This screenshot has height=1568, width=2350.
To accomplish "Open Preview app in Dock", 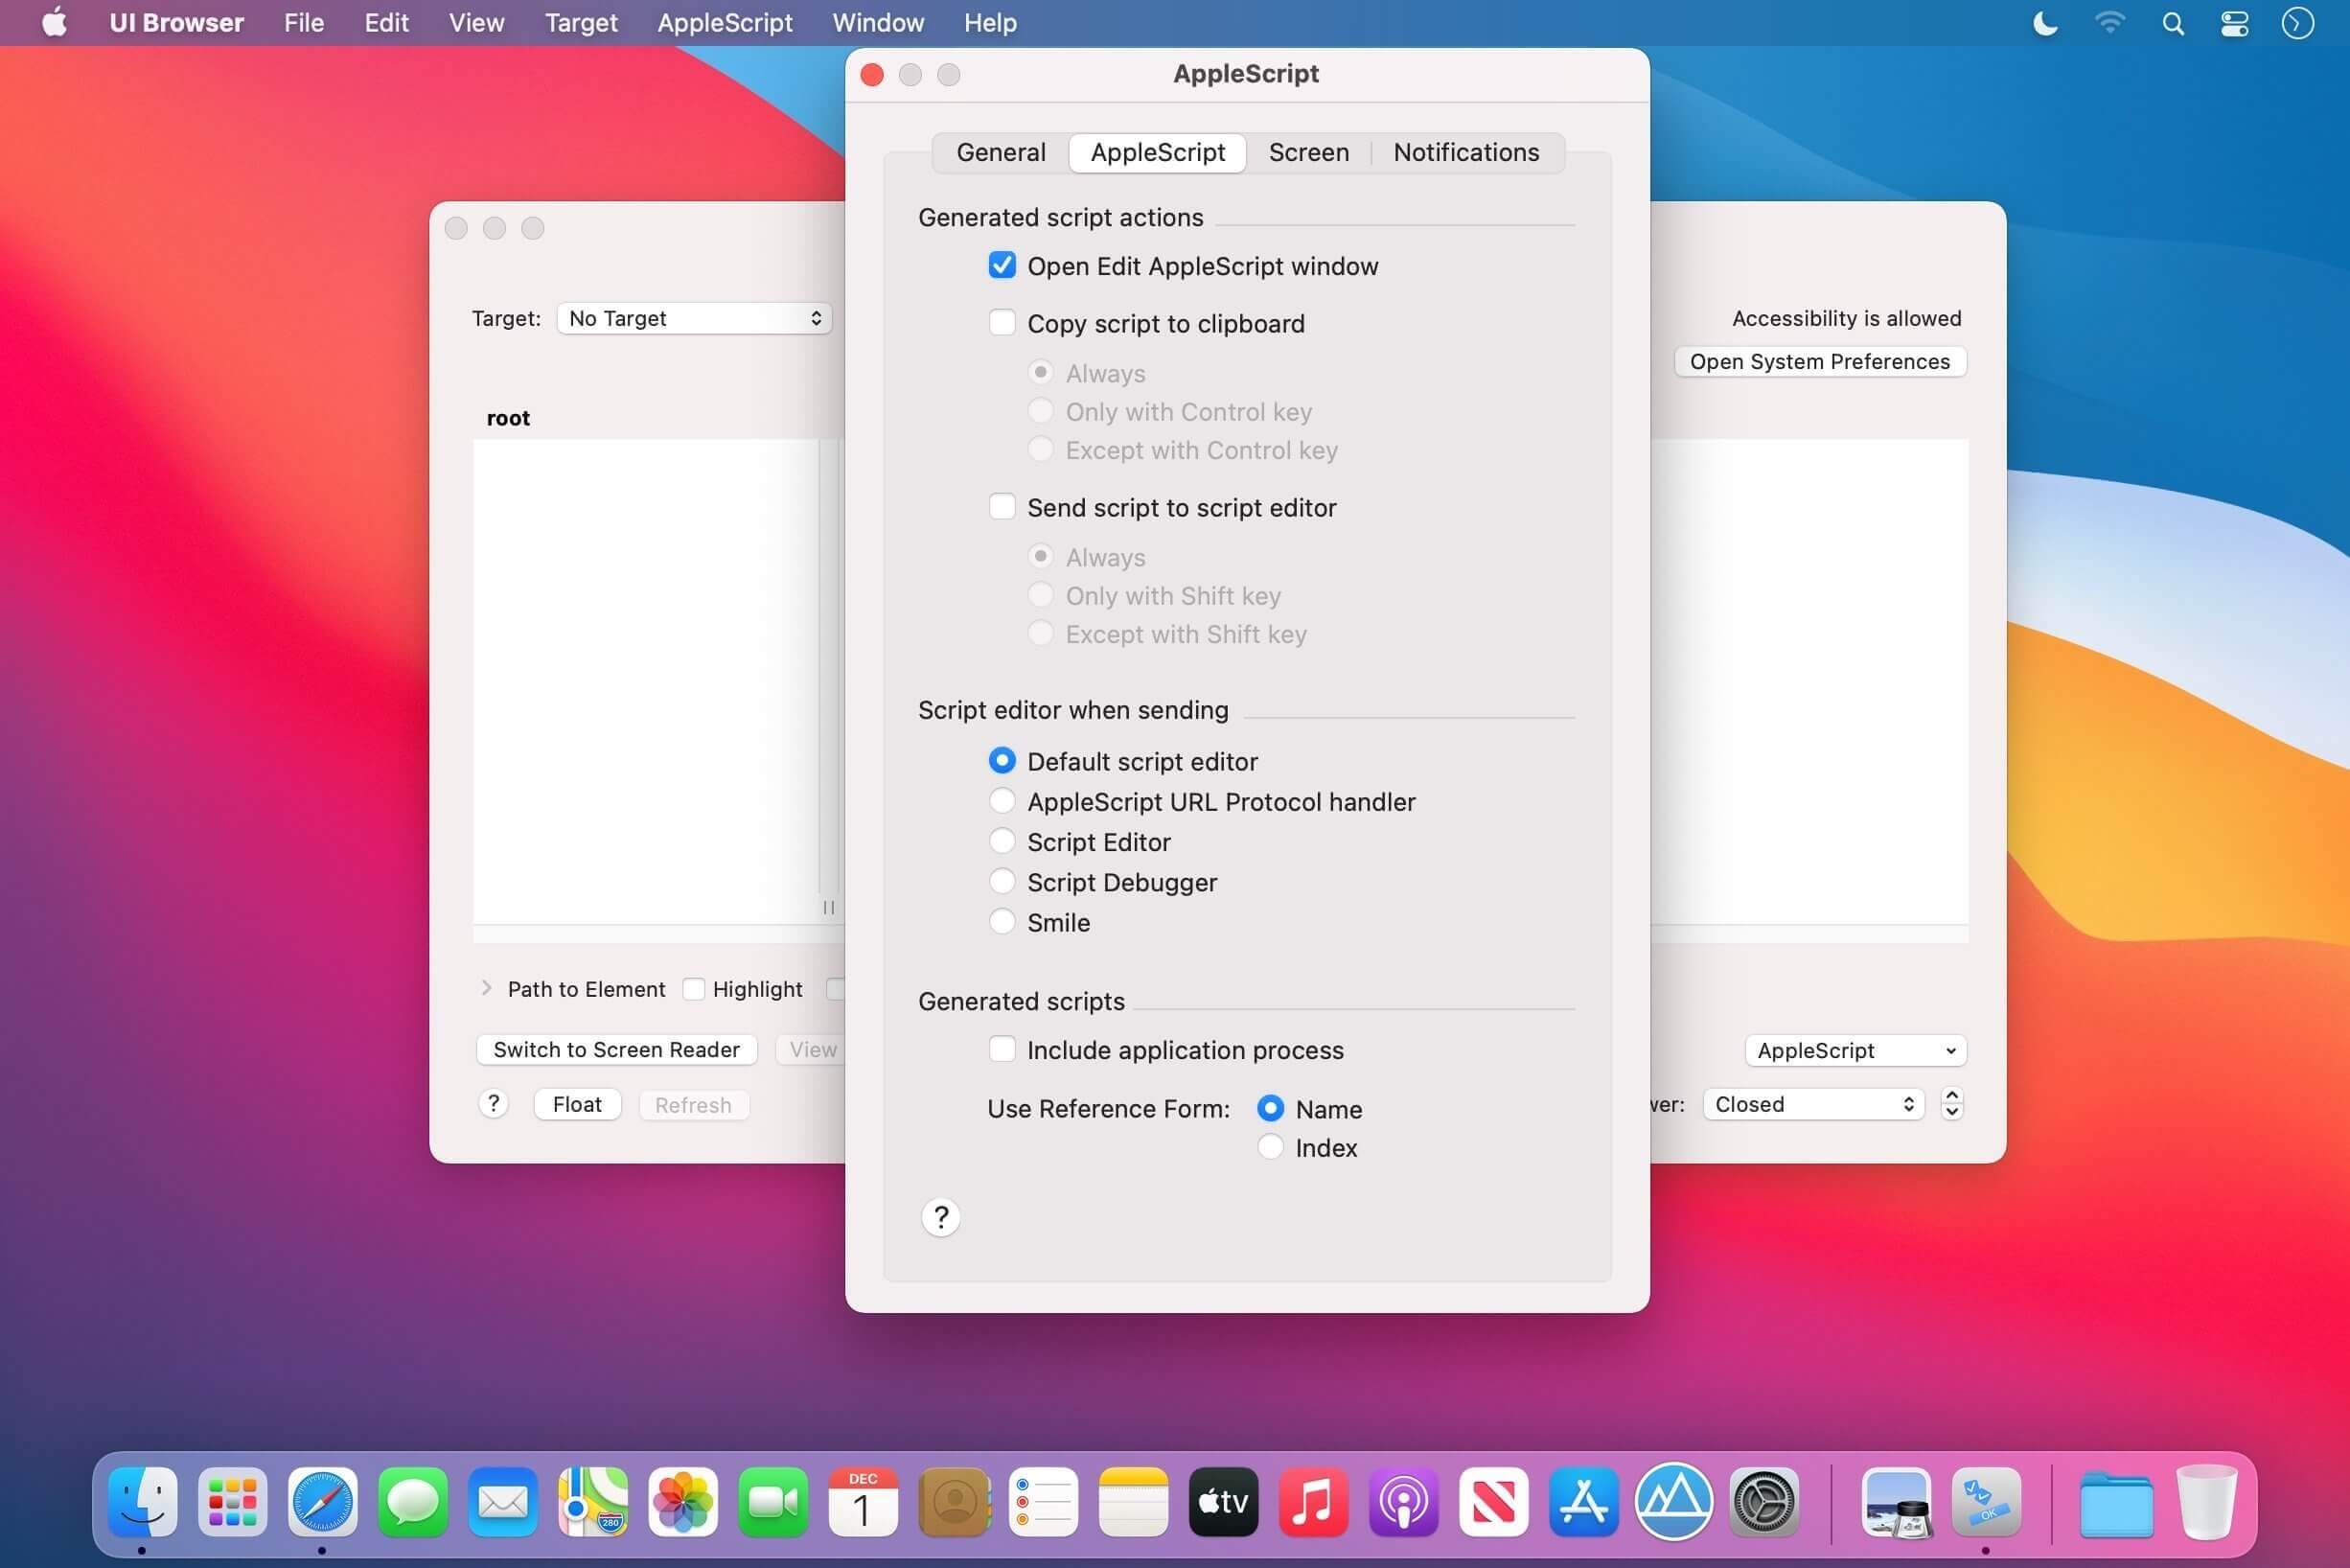I will [x=1896, y=1502].
